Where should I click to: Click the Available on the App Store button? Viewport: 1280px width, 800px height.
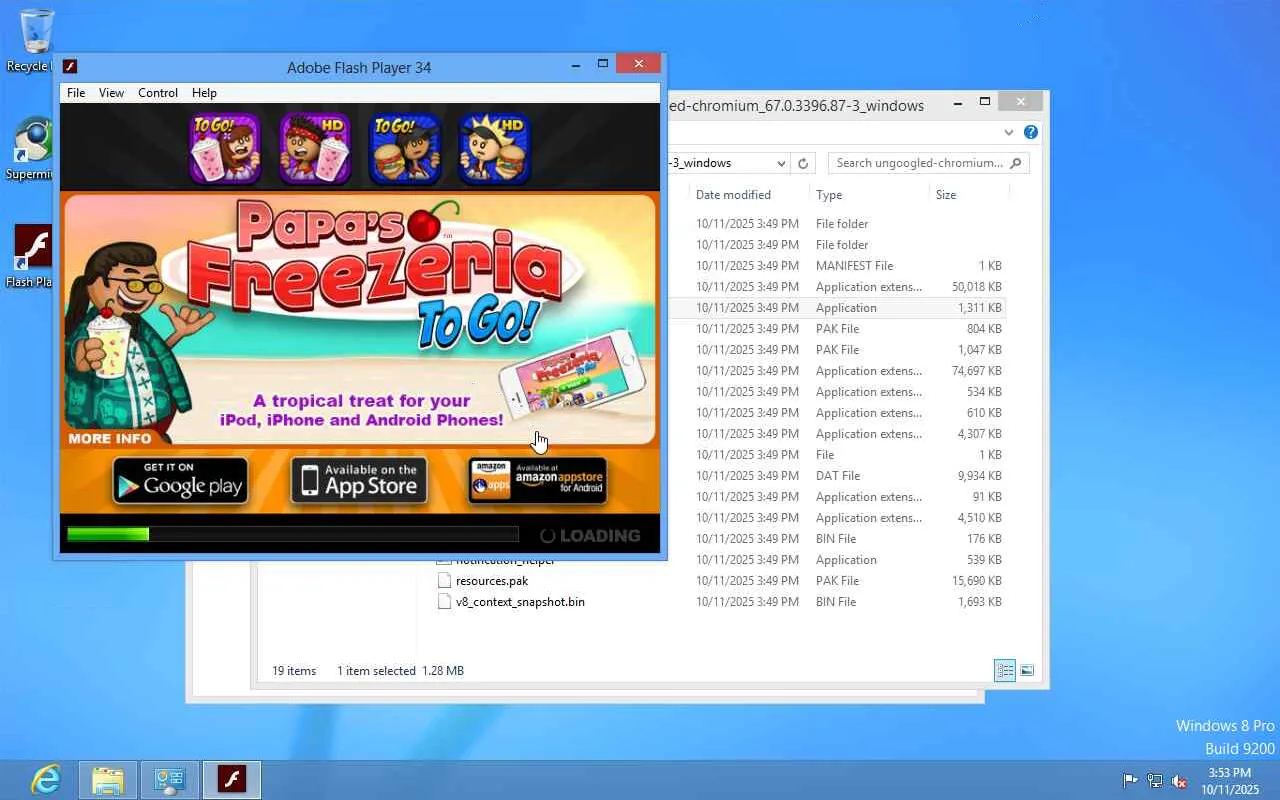(359, 480)
